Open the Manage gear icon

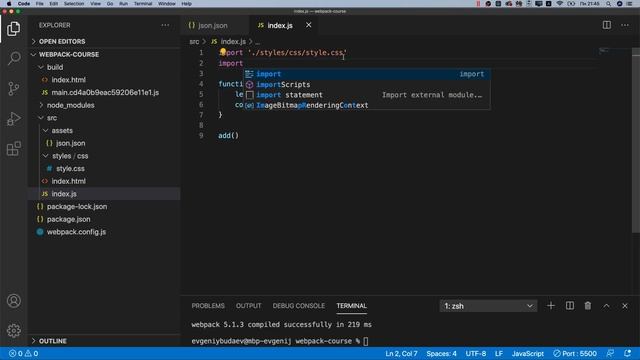[13, 330]
